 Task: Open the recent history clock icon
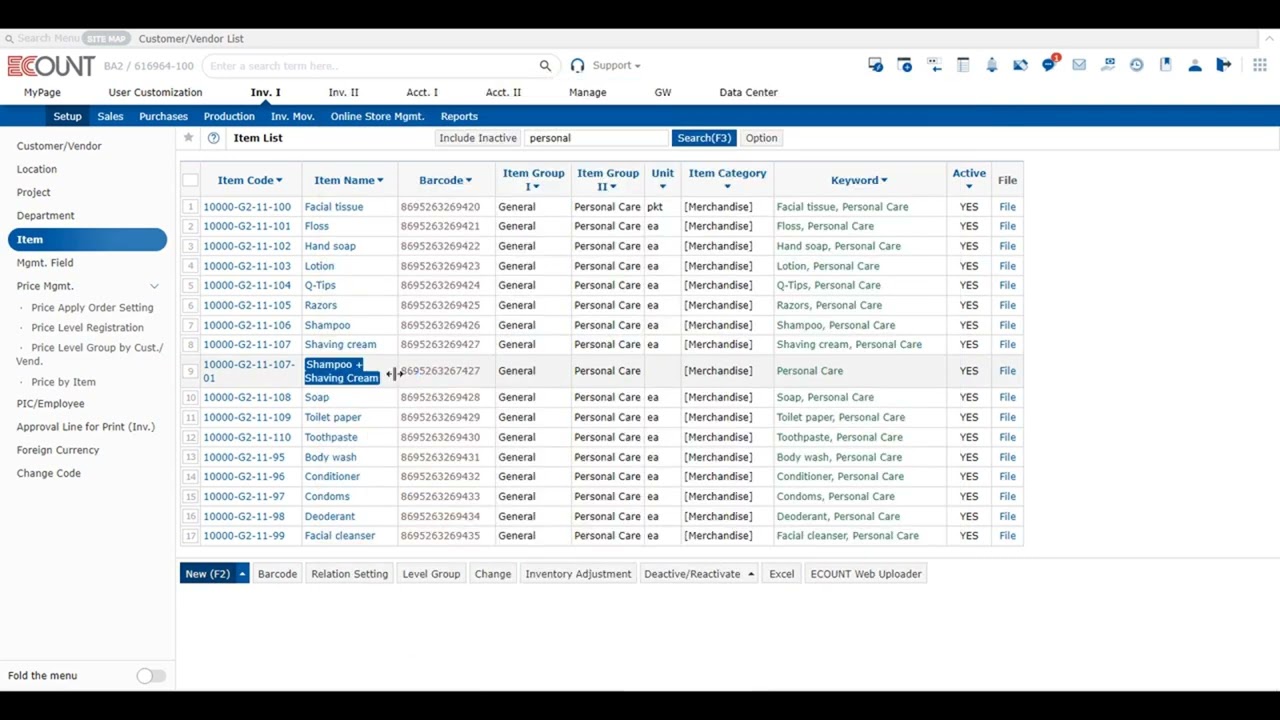pos(1137,65)
